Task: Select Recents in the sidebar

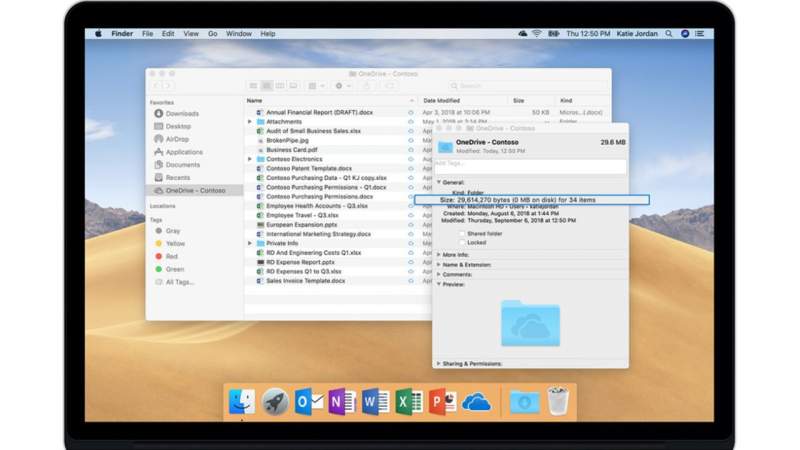Action: pyautogui.click(x=194, y=178)
